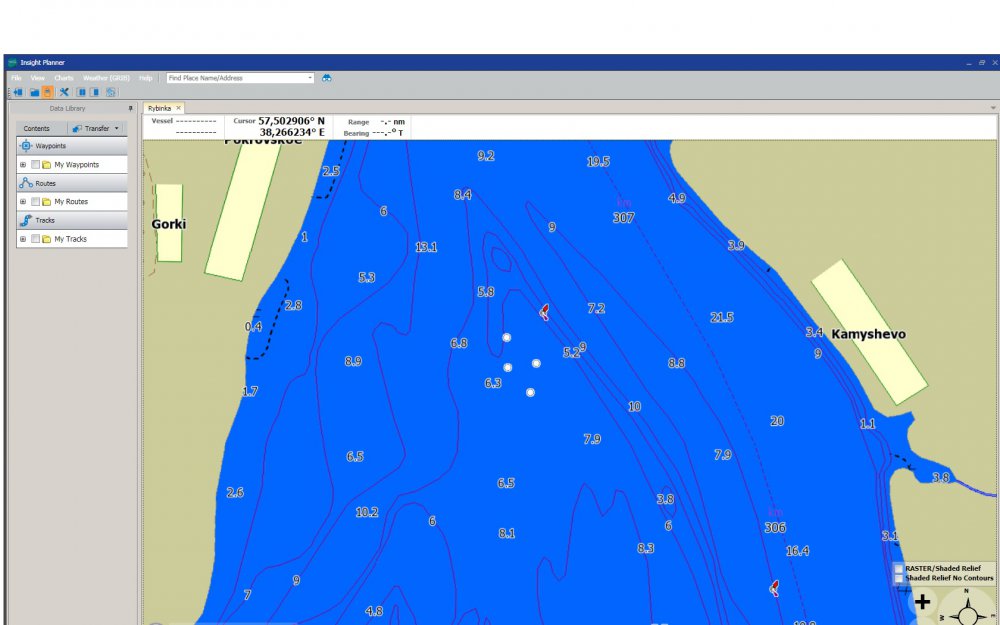Click the Find Place Name/Address field
Image resolution: width=1000 pixels, height=625 pixels.
click(238, 78)
